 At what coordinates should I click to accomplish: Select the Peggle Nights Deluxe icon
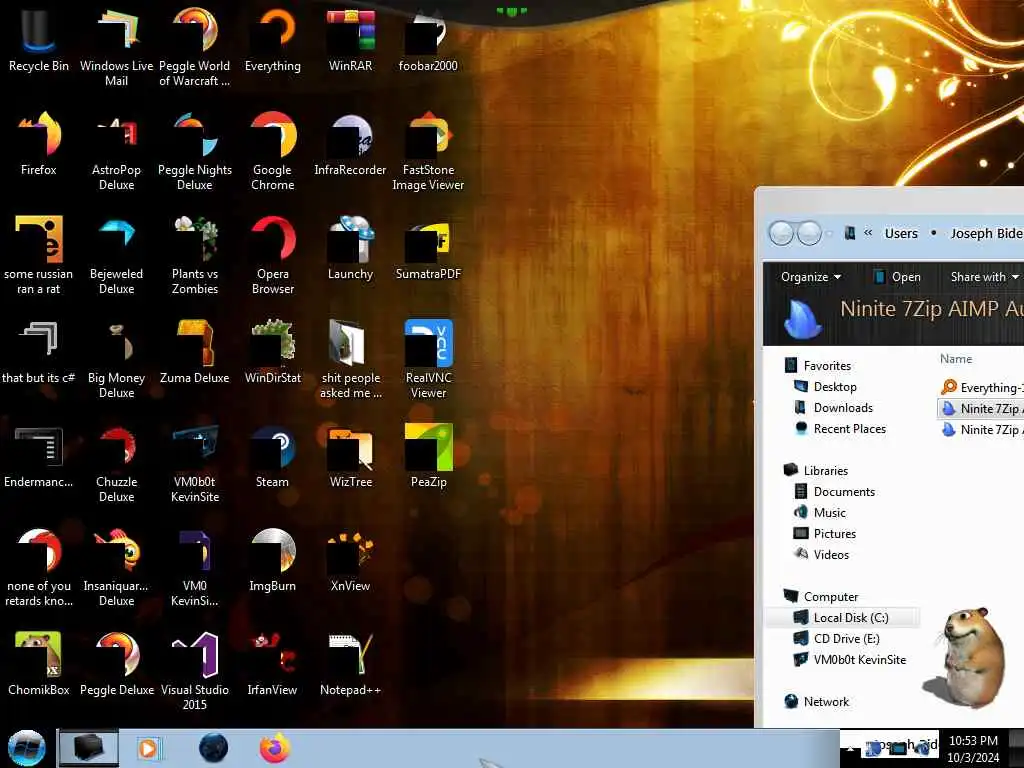(195, 152)
